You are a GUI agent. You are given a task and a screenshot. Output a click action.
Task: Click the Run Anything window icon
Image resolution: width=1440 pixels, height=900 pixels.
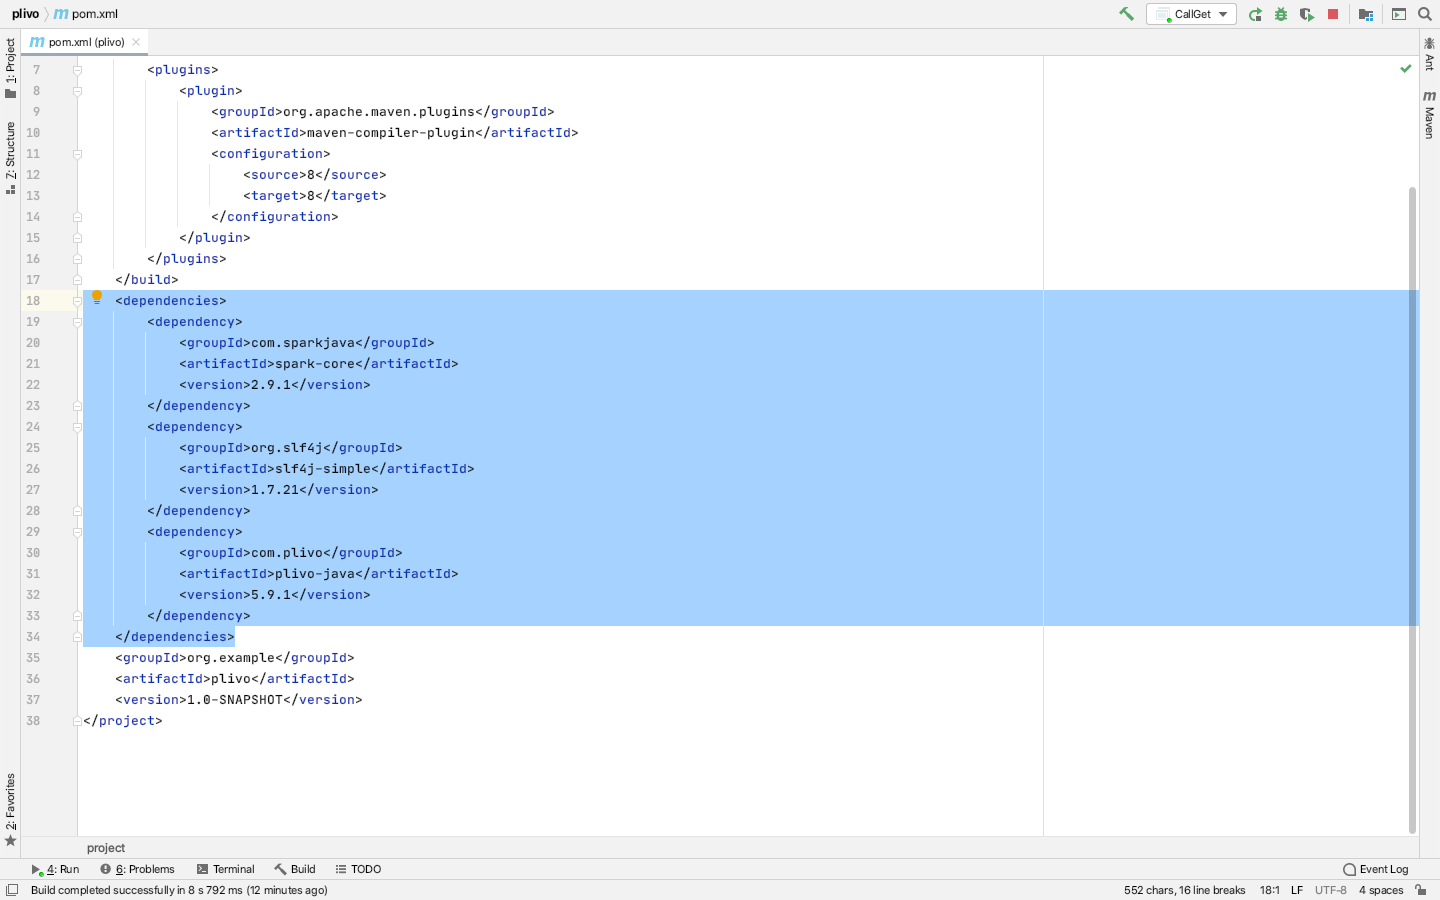[1399, 14]
